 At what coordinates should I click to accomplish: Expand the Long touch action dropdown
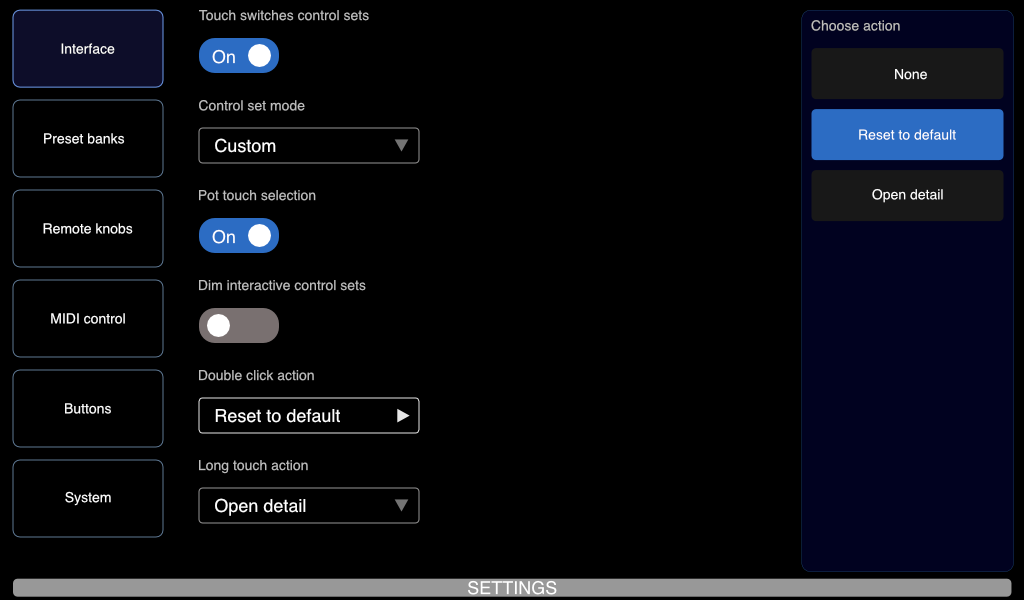[309, 506]
